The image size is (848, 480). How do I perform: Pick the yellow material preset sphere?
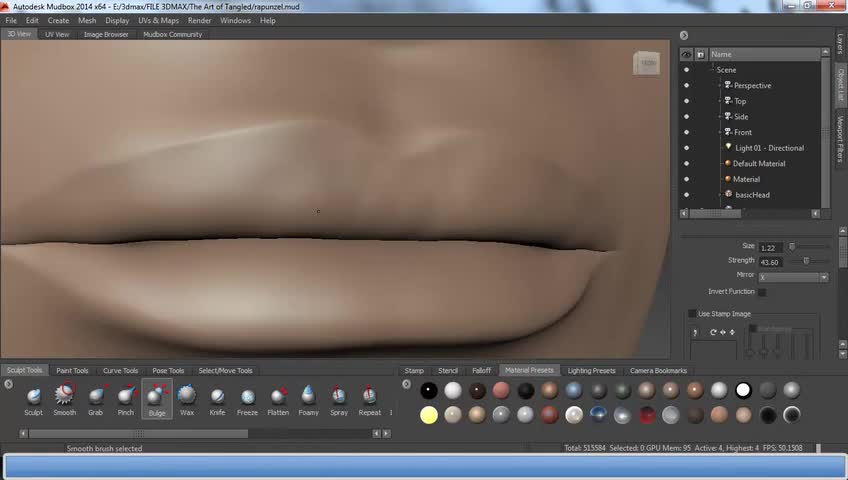pos(429,415)
